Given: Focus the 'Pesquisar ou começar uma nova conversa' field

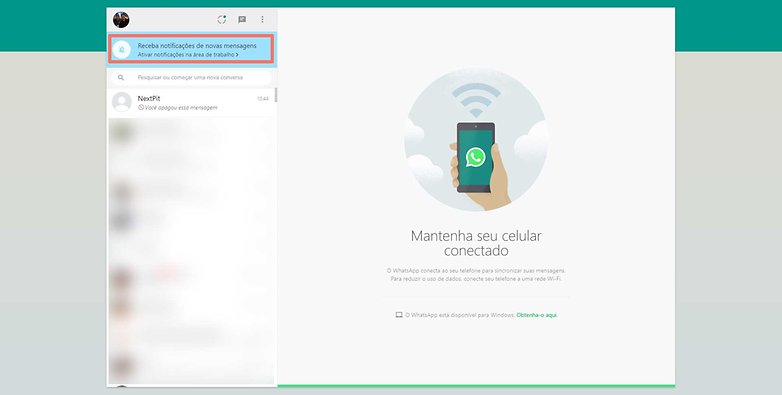Looking at the screenshot, I should pos(192,78).
